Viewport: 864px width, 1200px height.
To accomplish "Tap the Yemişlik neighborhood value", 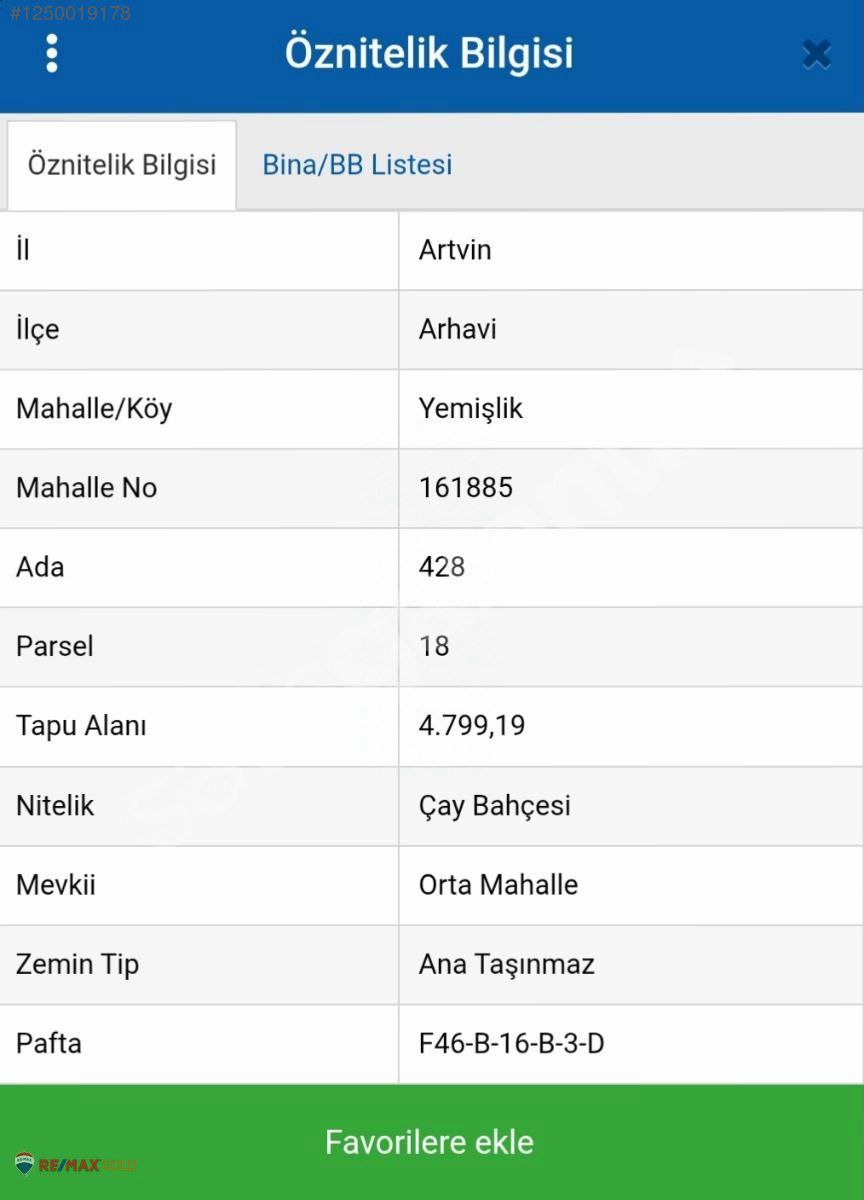I will (471, 408).
